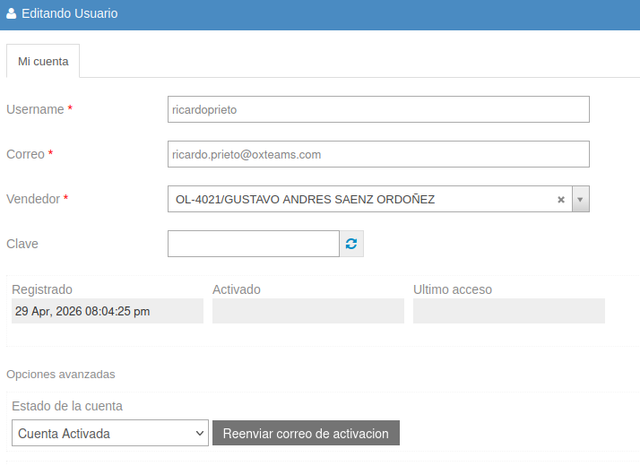Click the Clave label
640x465 pixels.
click(22, 244)
